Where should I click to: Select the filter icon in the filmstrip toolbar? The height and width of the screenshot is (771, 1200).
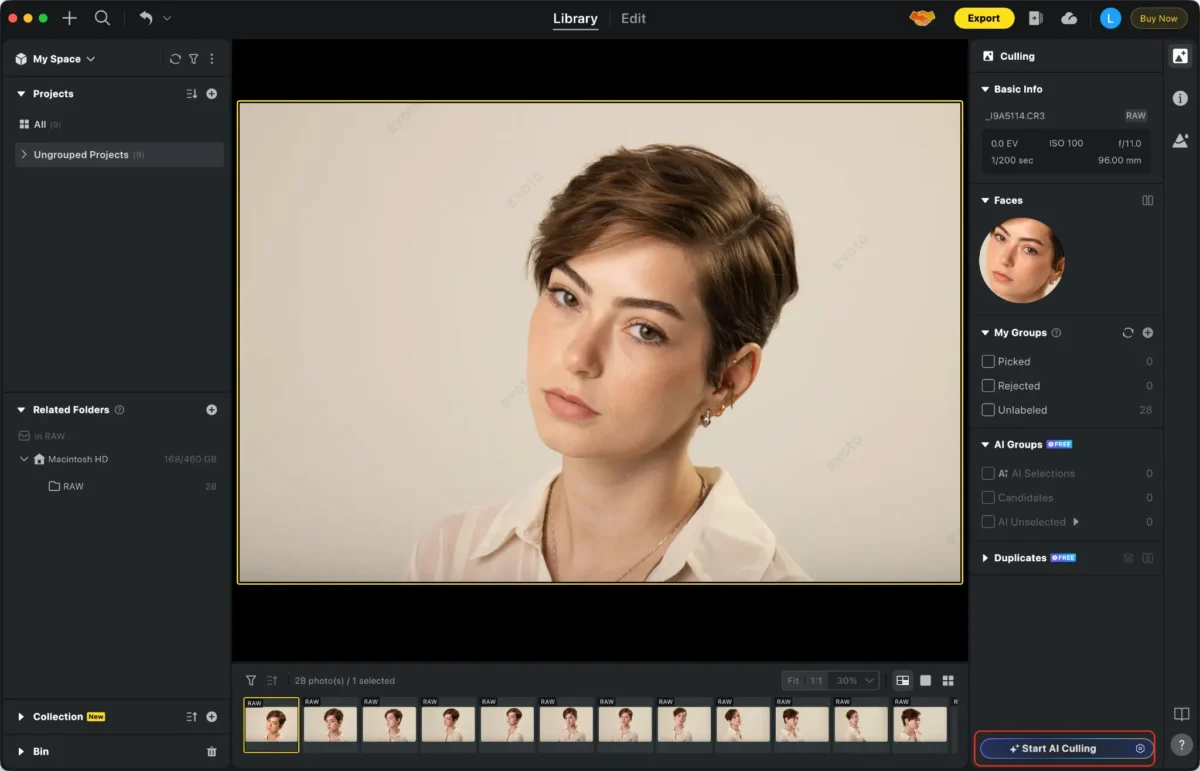click(x=253, y=680)
